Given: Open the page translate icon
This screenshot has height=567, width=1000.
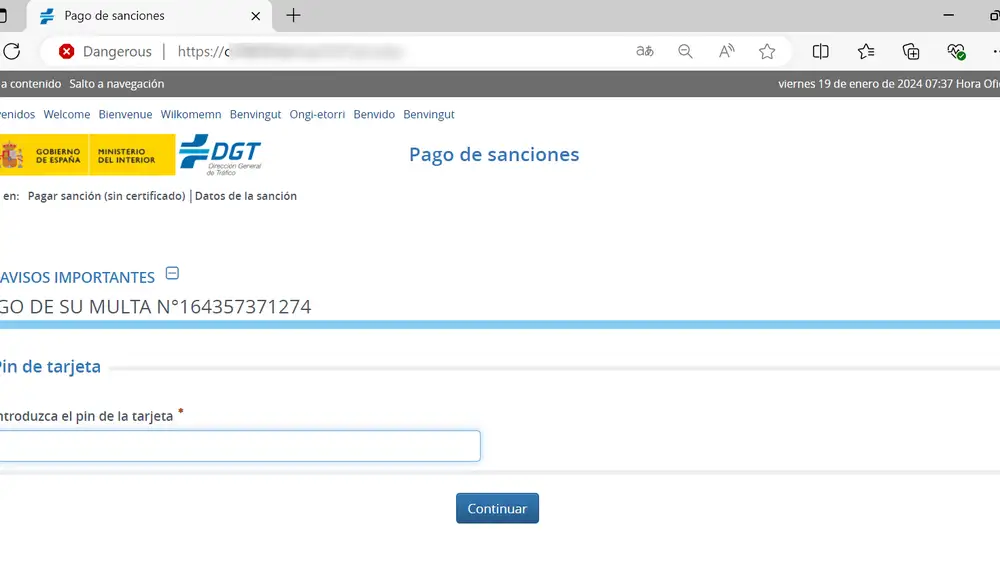Looking at the screenshot, I should (x=645, y=51).
